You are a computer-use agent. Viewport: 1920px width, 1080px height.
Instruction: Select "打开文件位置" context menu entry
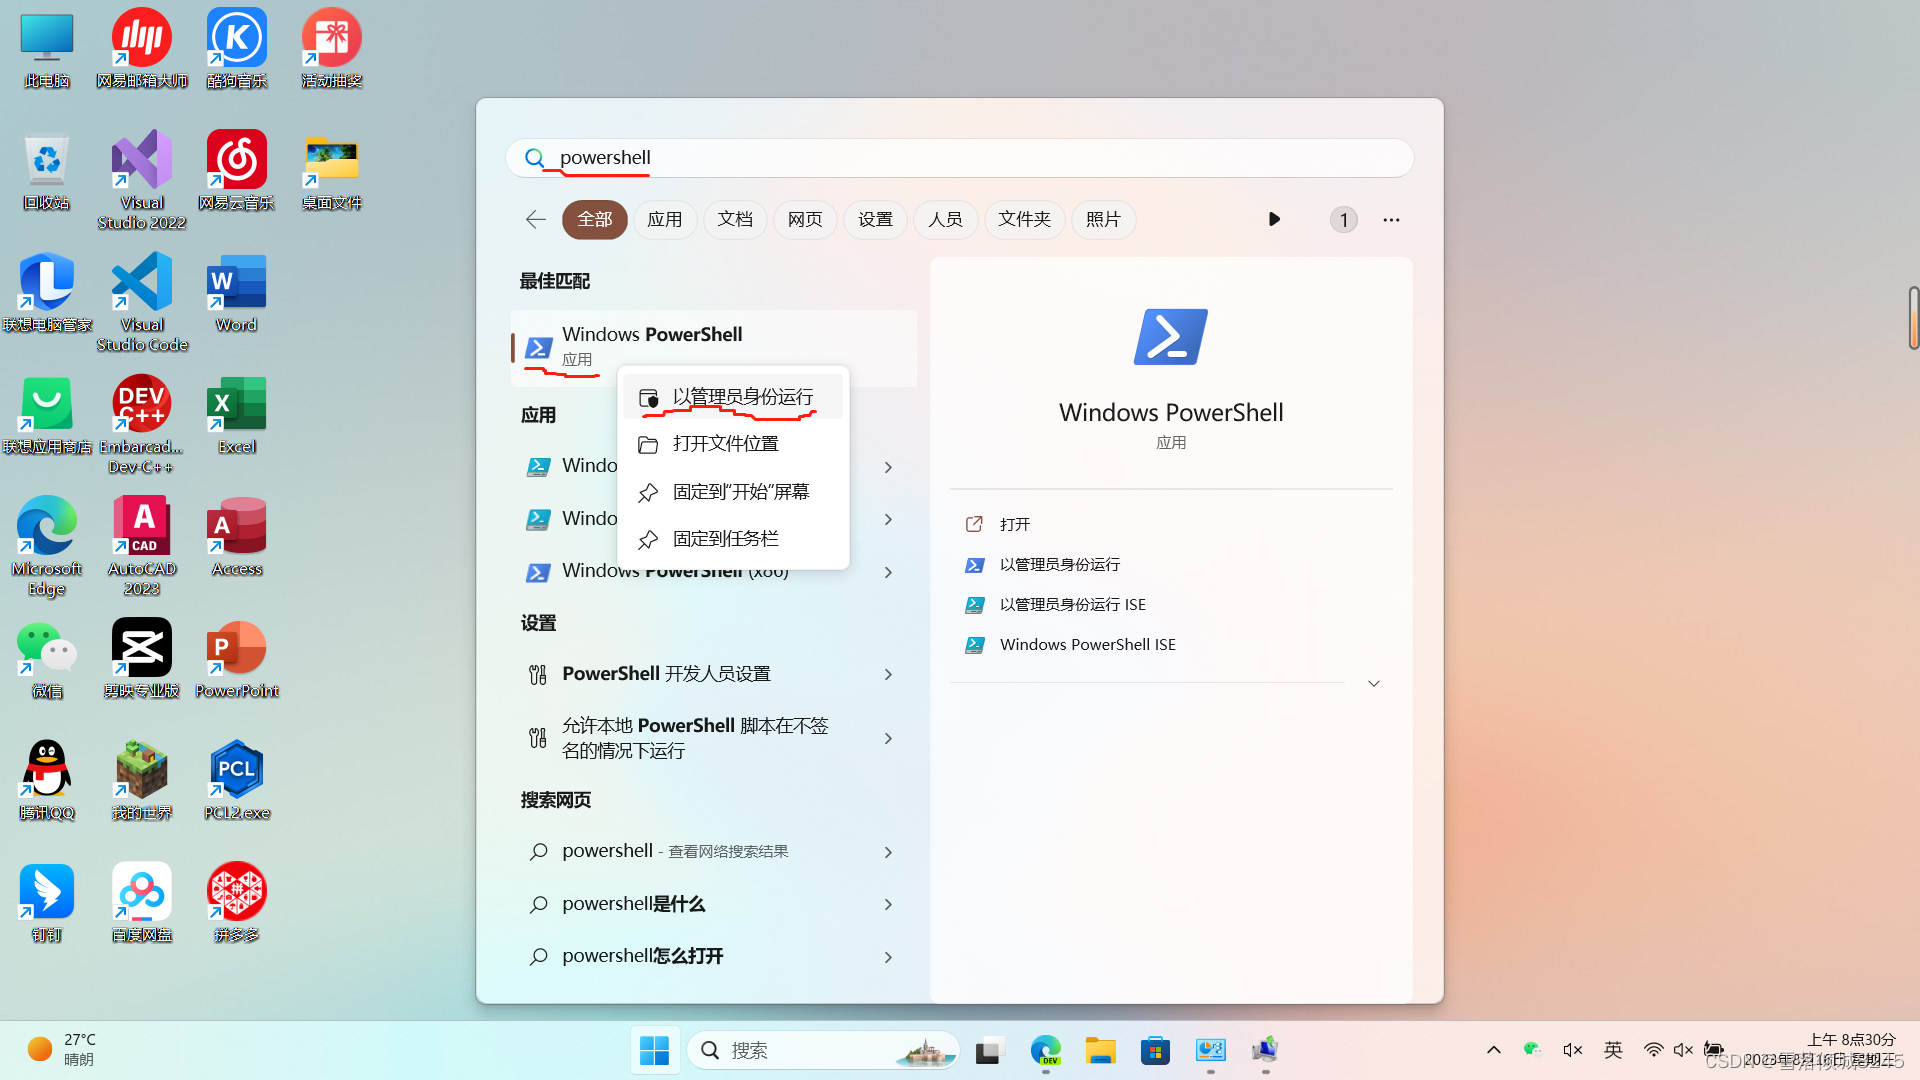[725, 444]
